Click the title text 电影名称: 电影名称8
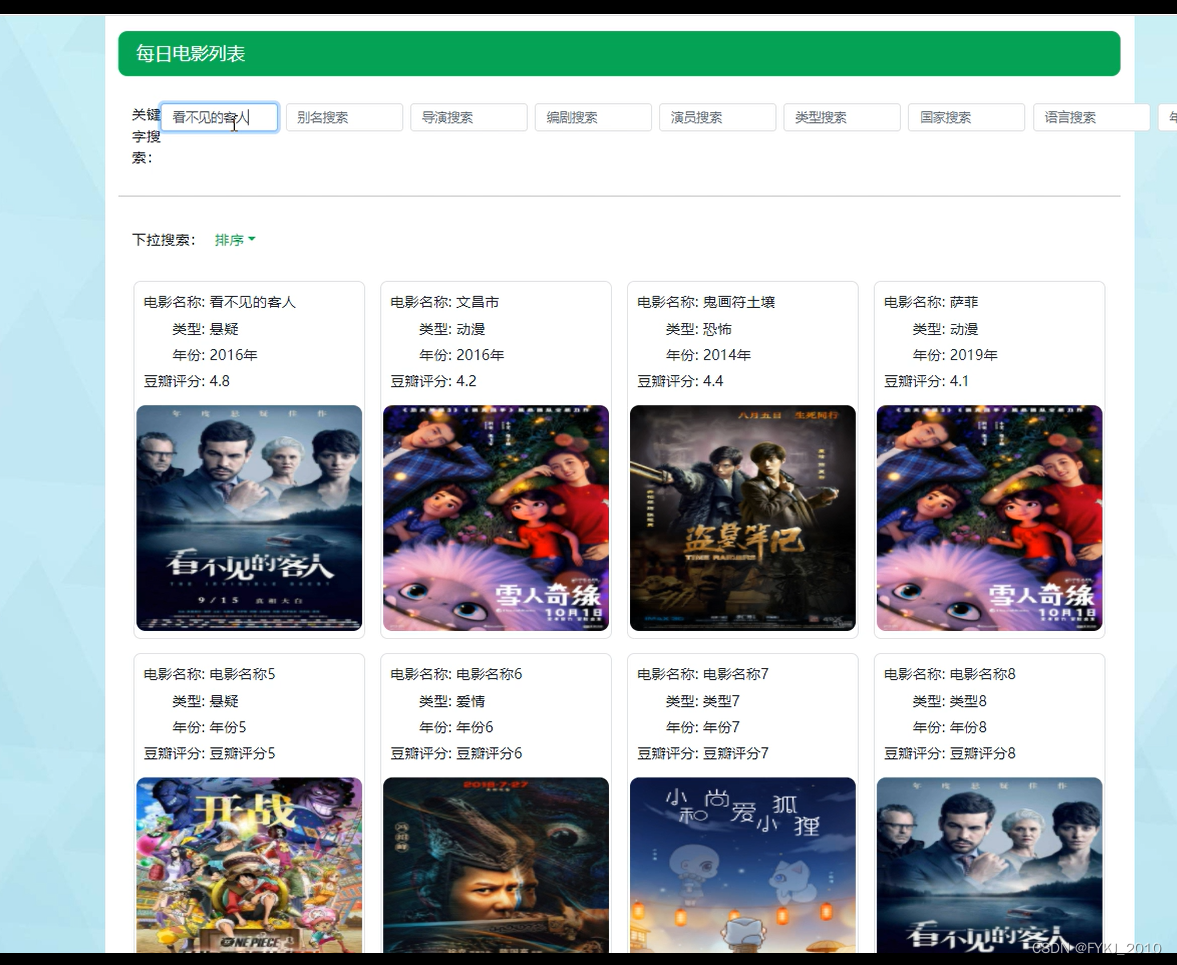The width and height of the screenshot is (1177, 965). pos(950,675)
